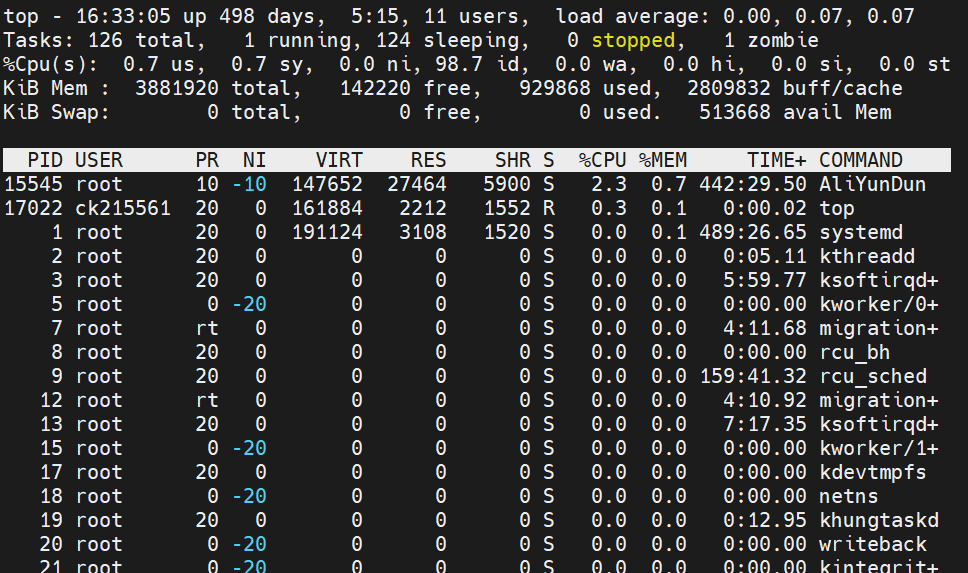Click the 0:12.95 TIME+ value
968x573 pixels.
pyautogui.click(x=765, y=521)
